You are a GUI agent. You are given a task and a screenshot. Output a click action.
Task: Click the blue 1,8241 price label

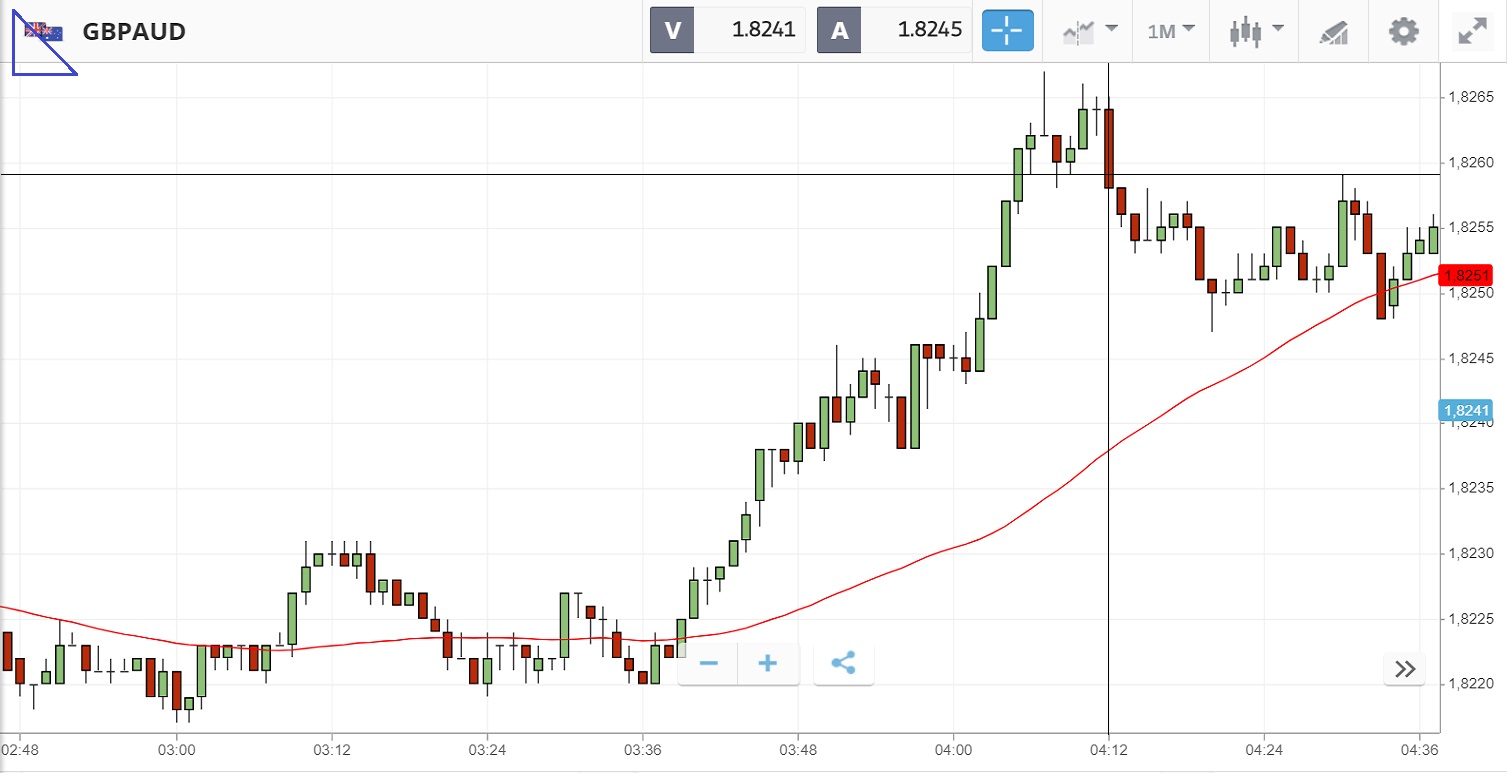point(1465,409)
